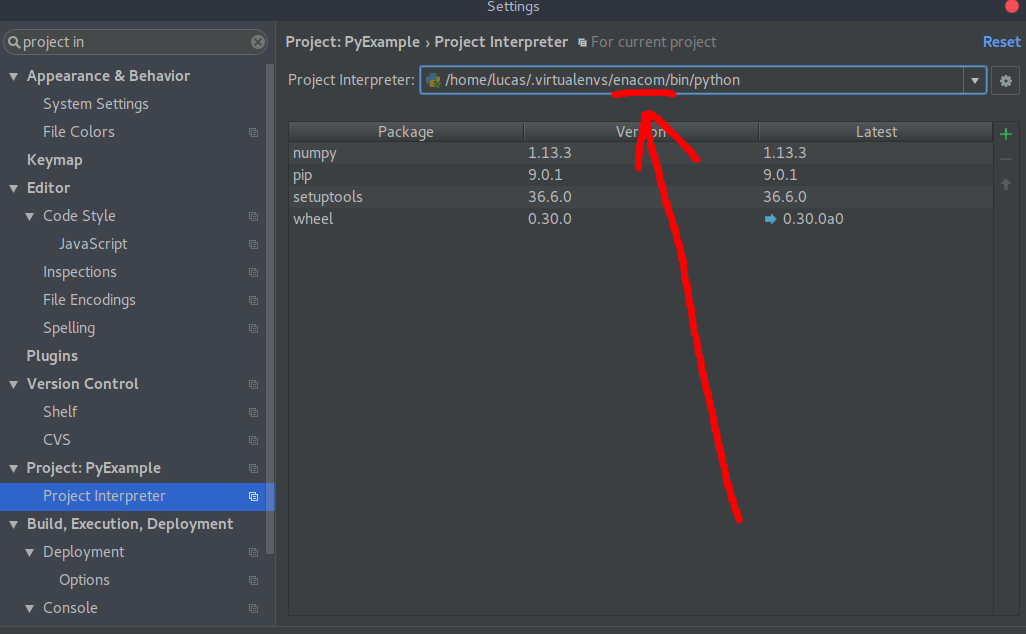
Task: Clear the settings search field
Action: coord(258,42)
